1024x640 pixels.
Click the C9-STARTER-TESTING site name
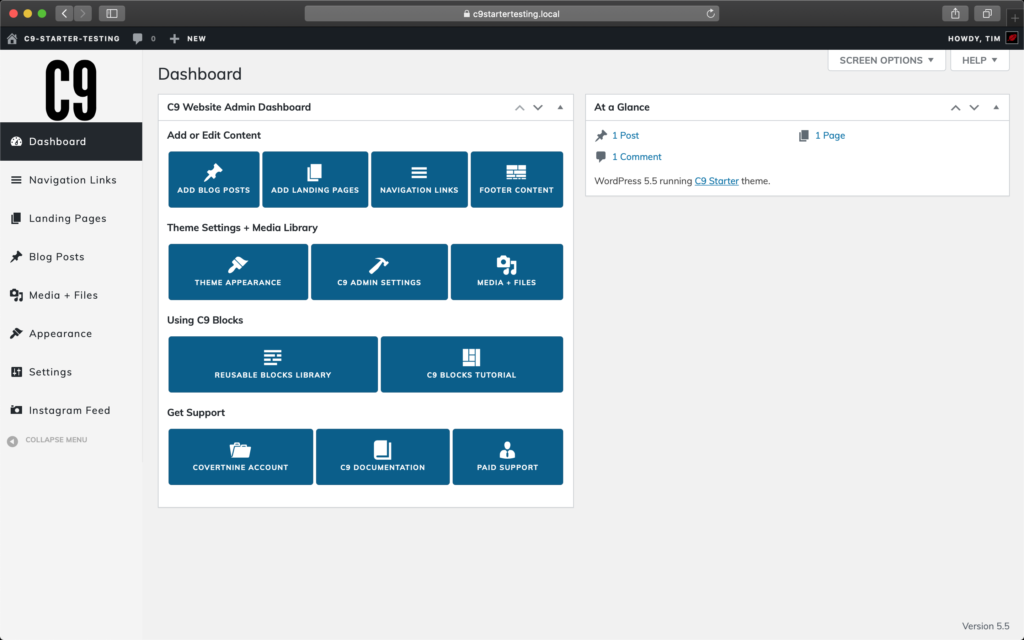coord(72,39)
